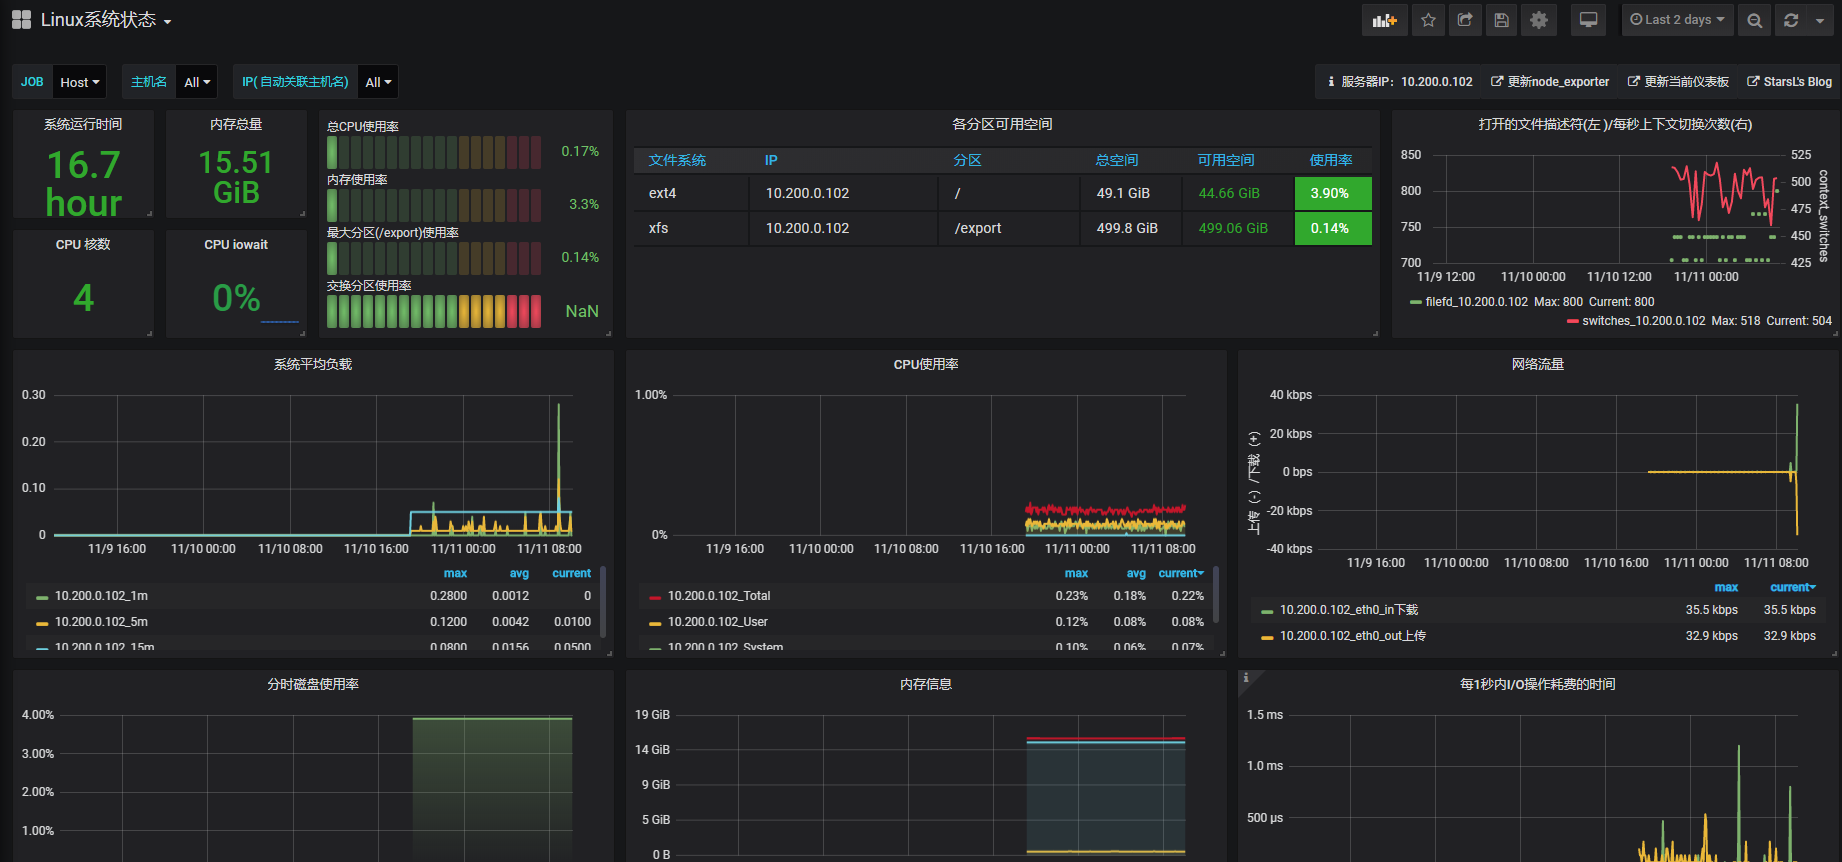This screenshot has height=862, width=1842.
Task: Open the CPU使用率 graph panel title menu
Action: [926, 364]
